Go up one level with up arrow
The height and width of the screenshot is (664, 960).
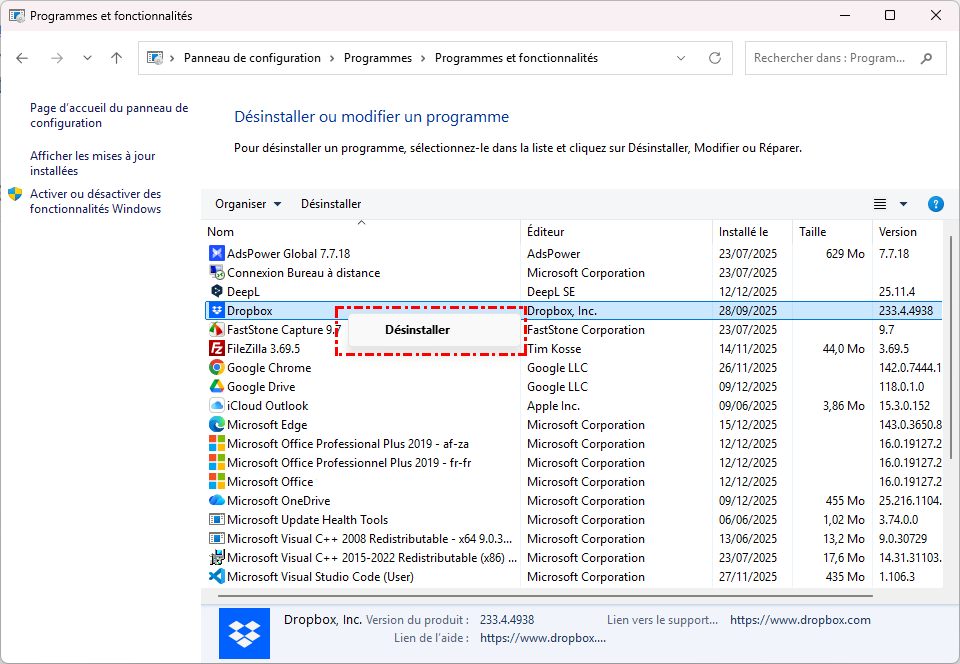pos(116,58)
